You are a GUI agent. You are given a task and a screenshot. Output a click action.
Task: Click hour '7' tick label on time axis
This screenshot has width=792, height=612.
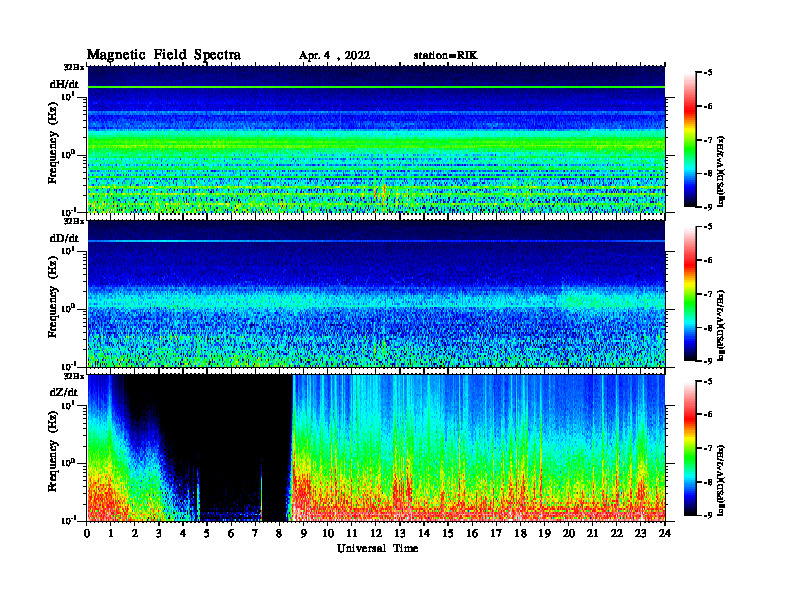[256, 533]
